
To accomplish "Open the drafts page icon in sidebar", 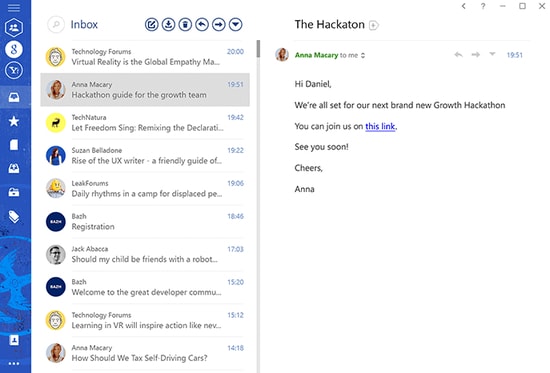I will [x=14, y=145].
